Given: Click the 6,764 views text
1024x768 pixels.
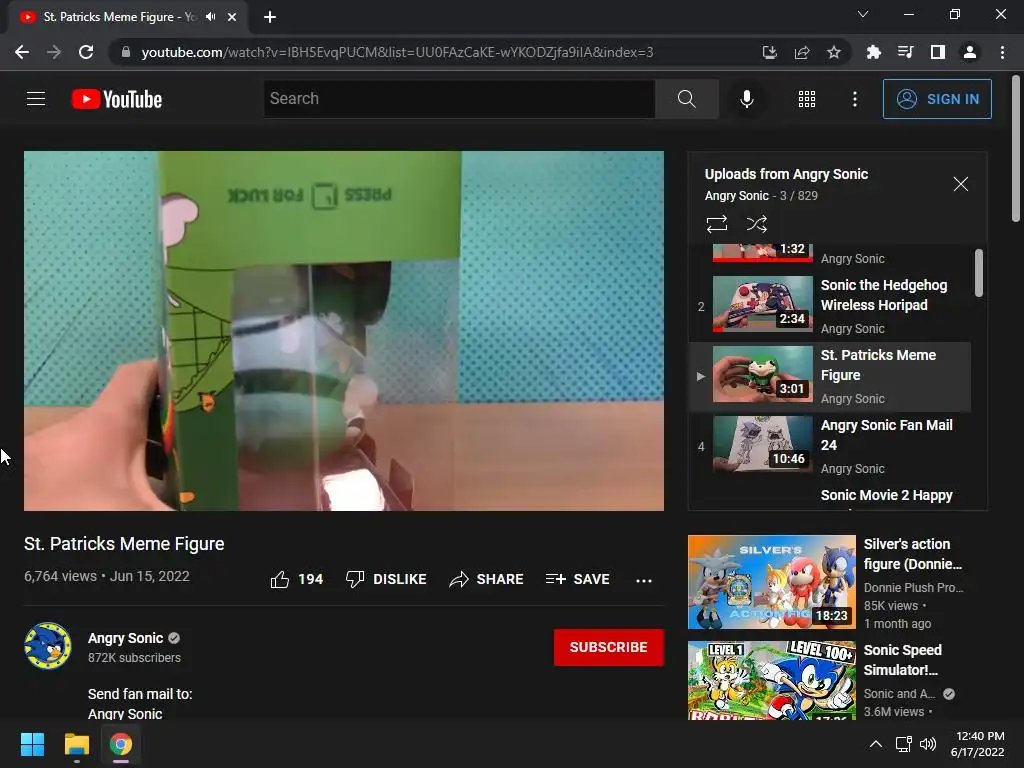Looking at the screenshot, I should [60, 576].
